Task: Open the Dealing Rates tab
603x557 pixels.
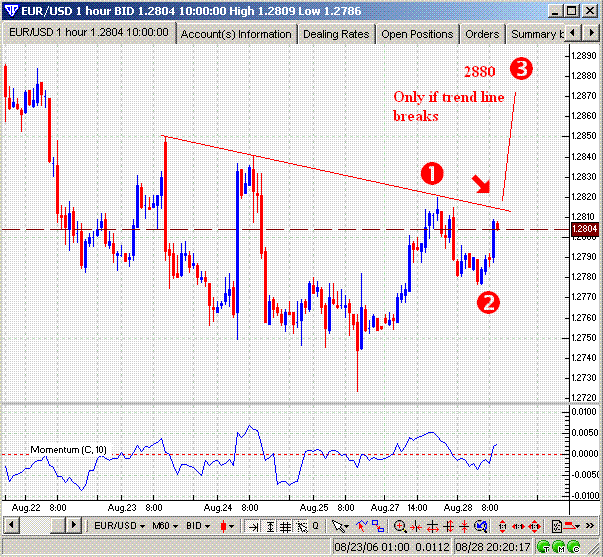Action: (336, 34)
